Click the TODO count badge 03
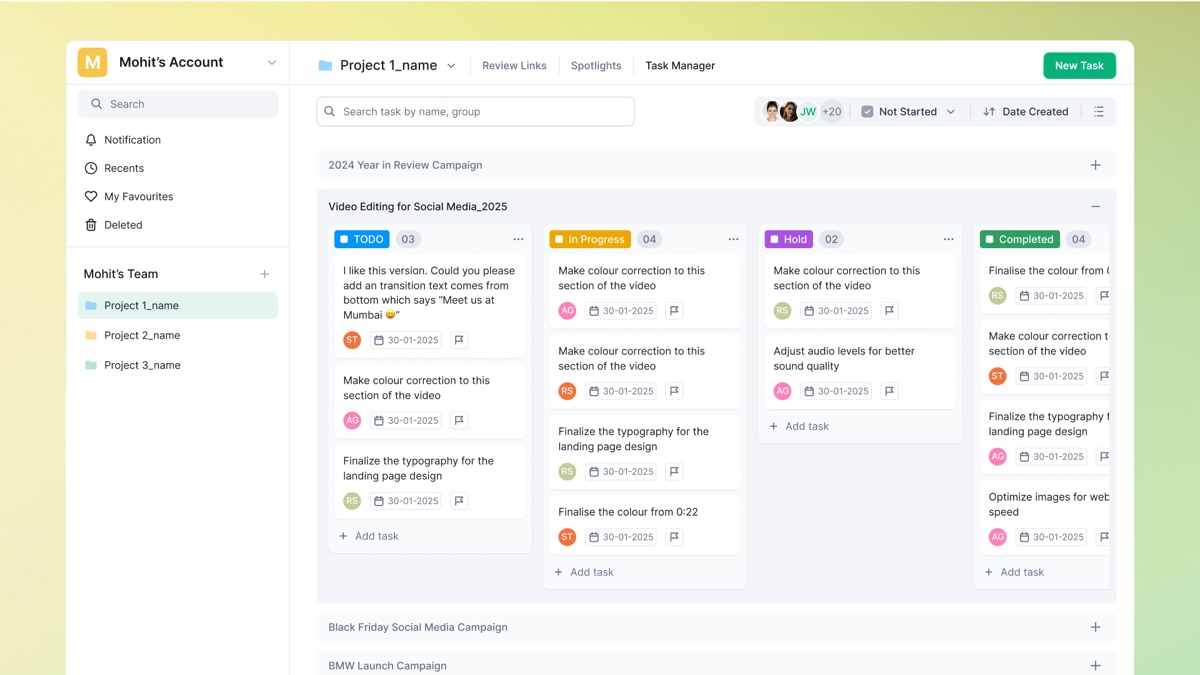The image size is (1200, 675). (408, 239)
